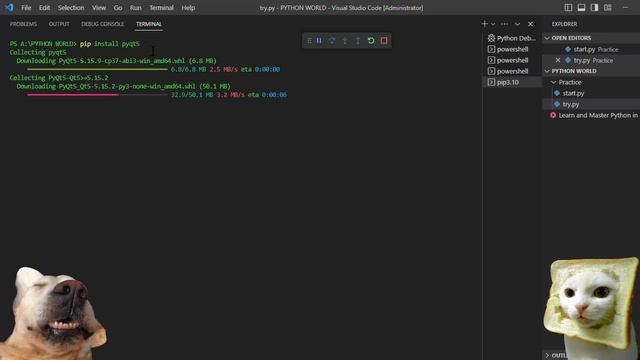Open try.py in Open Editors
640x360 pixels.
pyautogui.click(x=591, y=60)
